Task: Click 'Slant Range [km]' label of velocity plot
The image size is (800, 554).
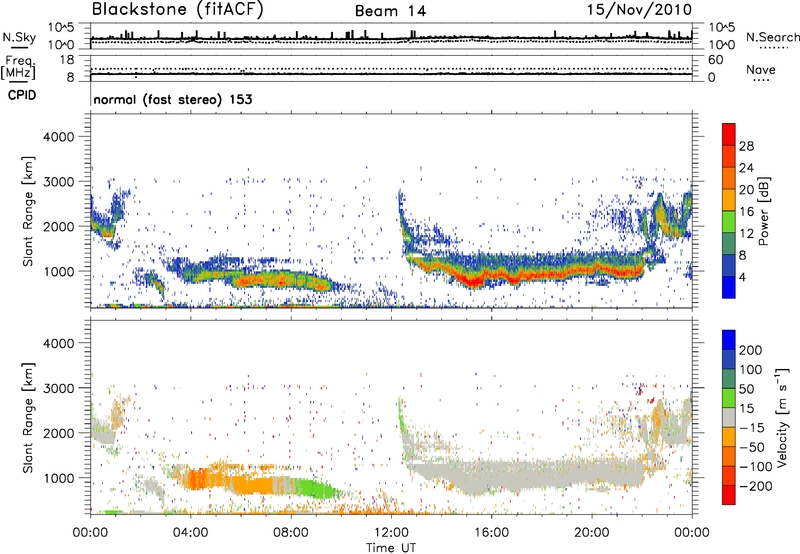Action: click(x=29, y=417)
